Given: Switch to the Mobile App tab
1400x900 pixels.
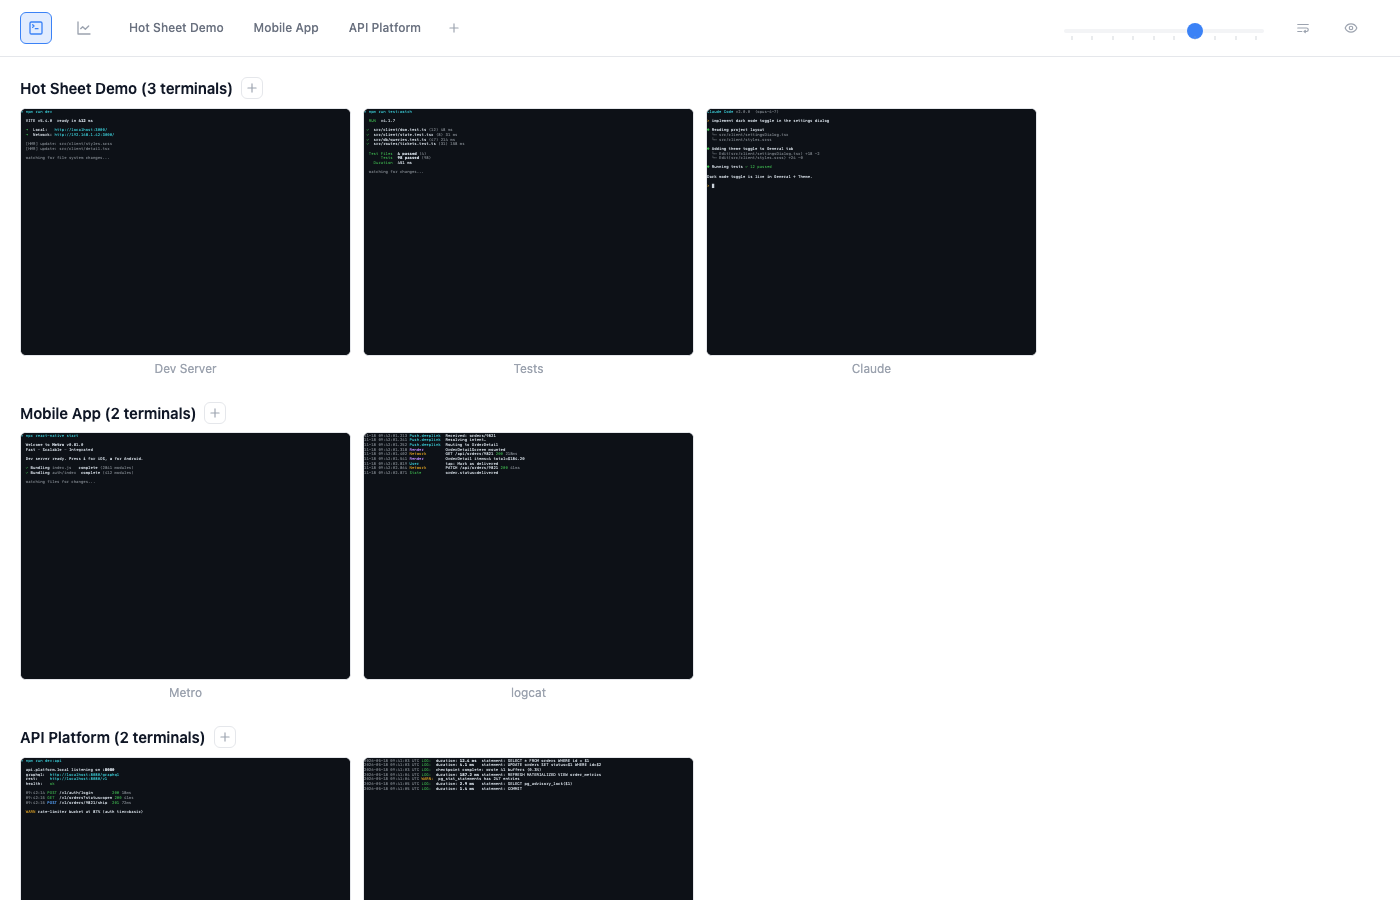Looking at the screenshot, I should pyautogui.click(x=286, y=28).
